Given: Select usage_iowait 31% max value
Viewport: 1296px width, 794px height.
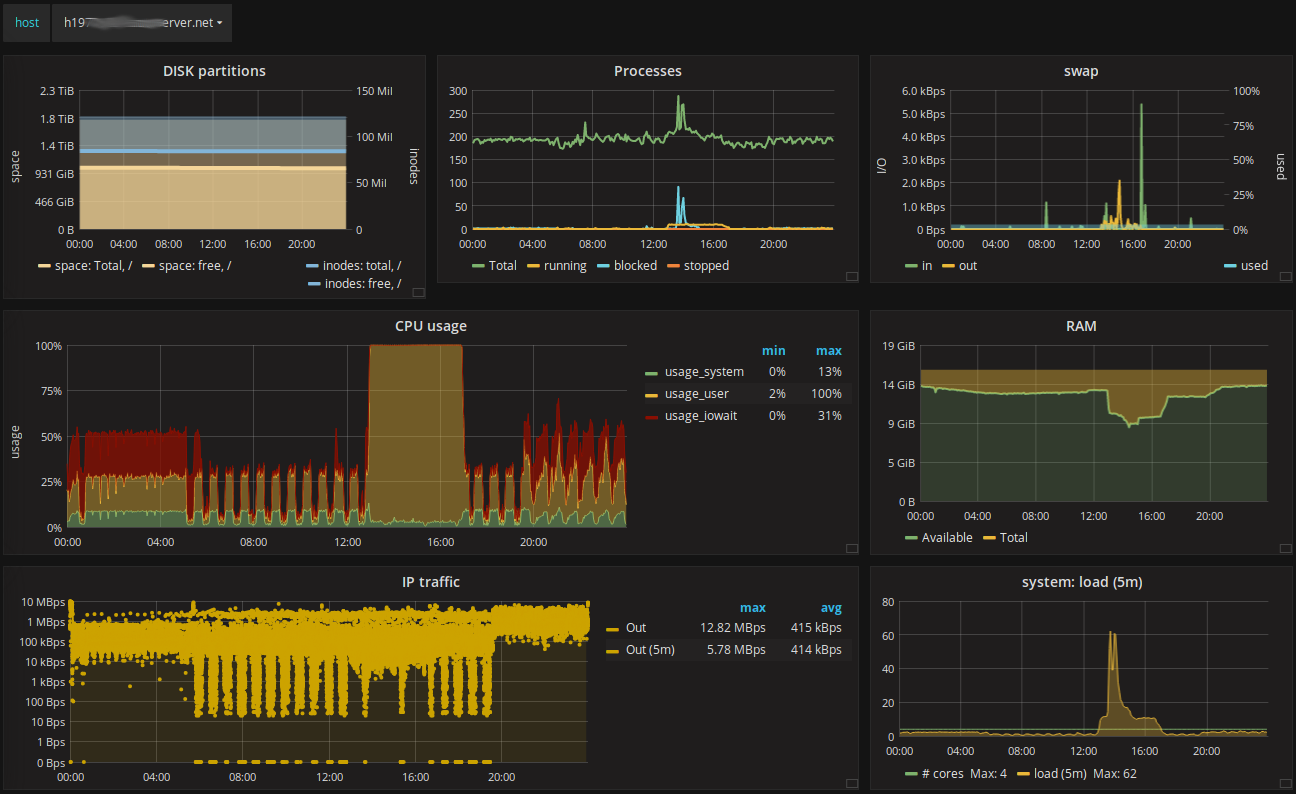Looking at the screenshot, I should (x=830, y=416).
